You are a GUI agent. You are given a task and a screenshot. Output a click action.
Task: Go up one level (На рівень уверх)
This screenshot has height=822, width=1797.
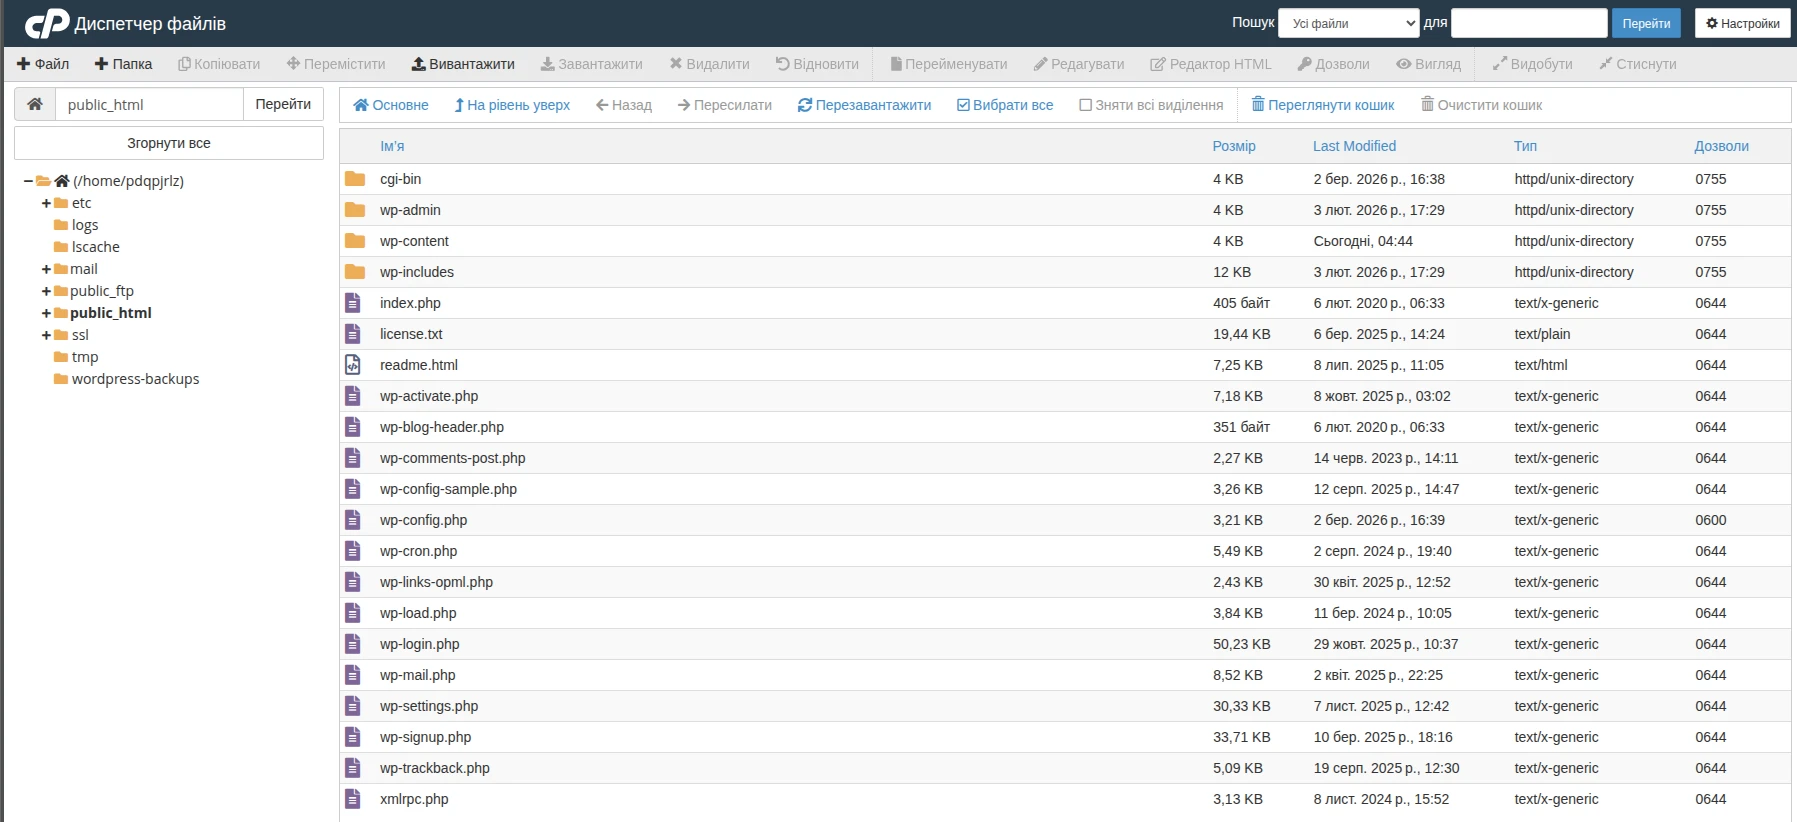512,105
